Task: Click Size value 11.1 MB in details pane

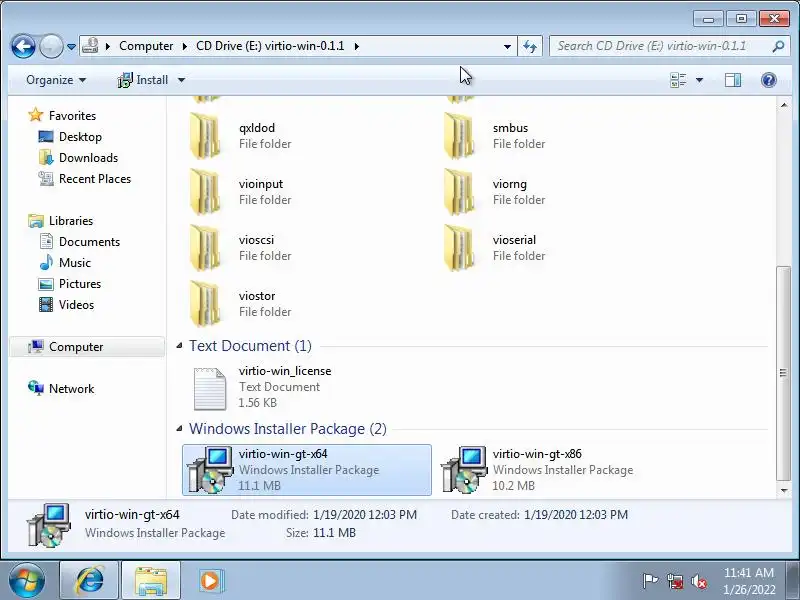Action: click(x=334, y=533)
